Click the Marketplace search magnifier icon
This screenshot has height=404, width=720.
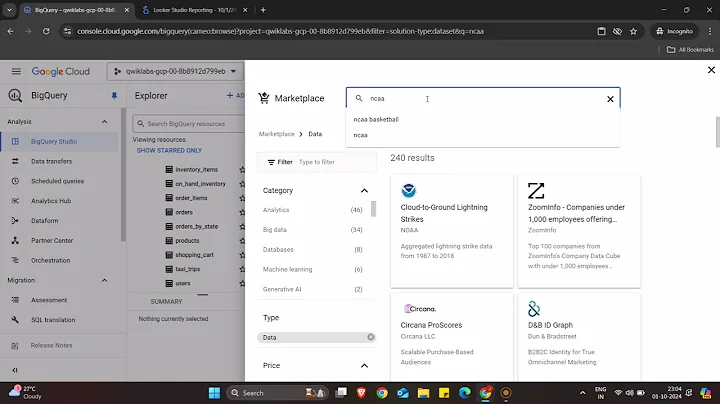[359, 98]
